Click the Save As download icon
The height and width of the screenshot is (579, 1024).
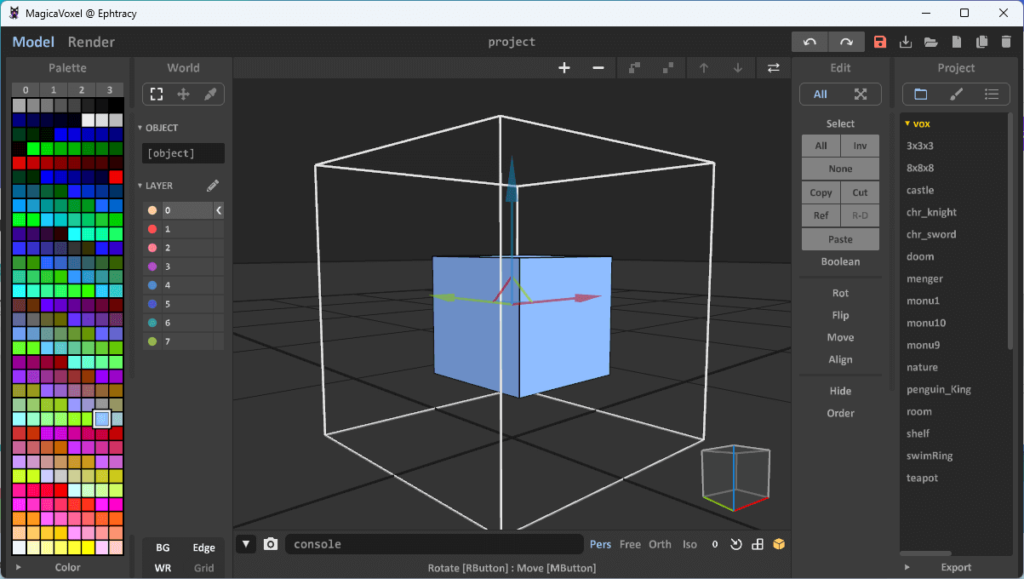[x=905, y=42]
